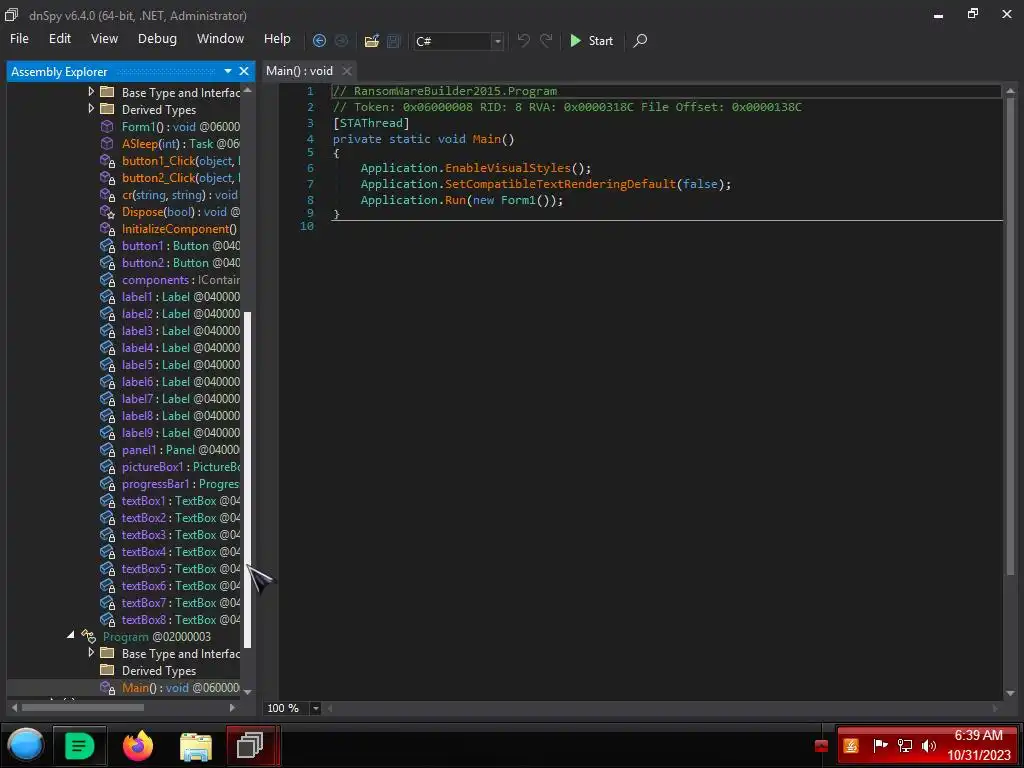Click the label1 field icon
1024x768 pixels.
[107, 296]
